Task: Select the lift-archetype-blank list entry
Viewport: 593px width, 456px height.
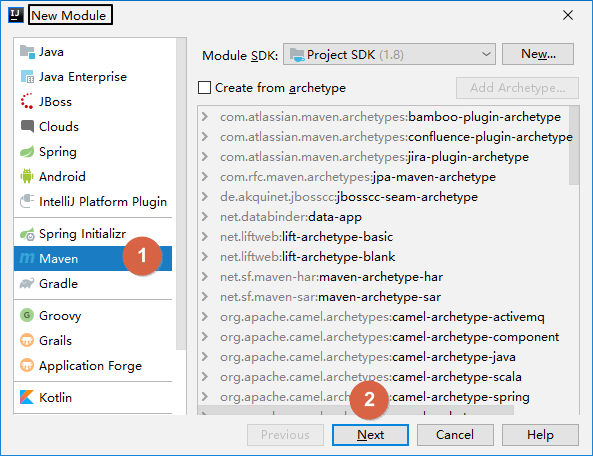Action: (307, 257)
